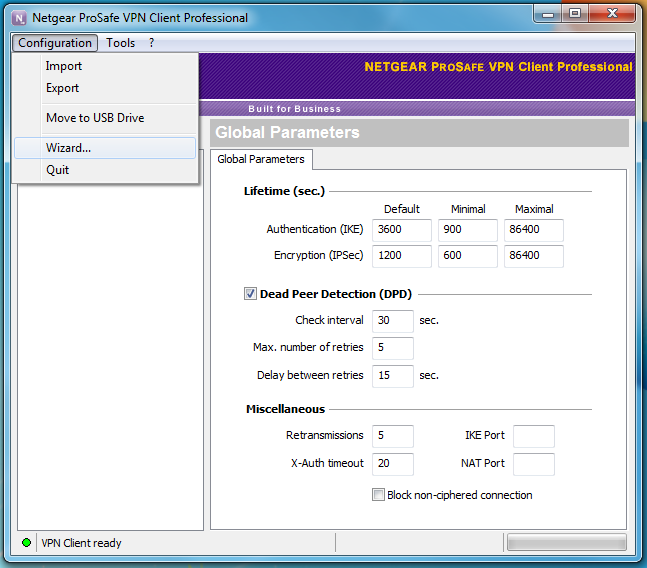Click the green VPN status indicator
This screenshot has height=568, width=647.
point(26,542)
